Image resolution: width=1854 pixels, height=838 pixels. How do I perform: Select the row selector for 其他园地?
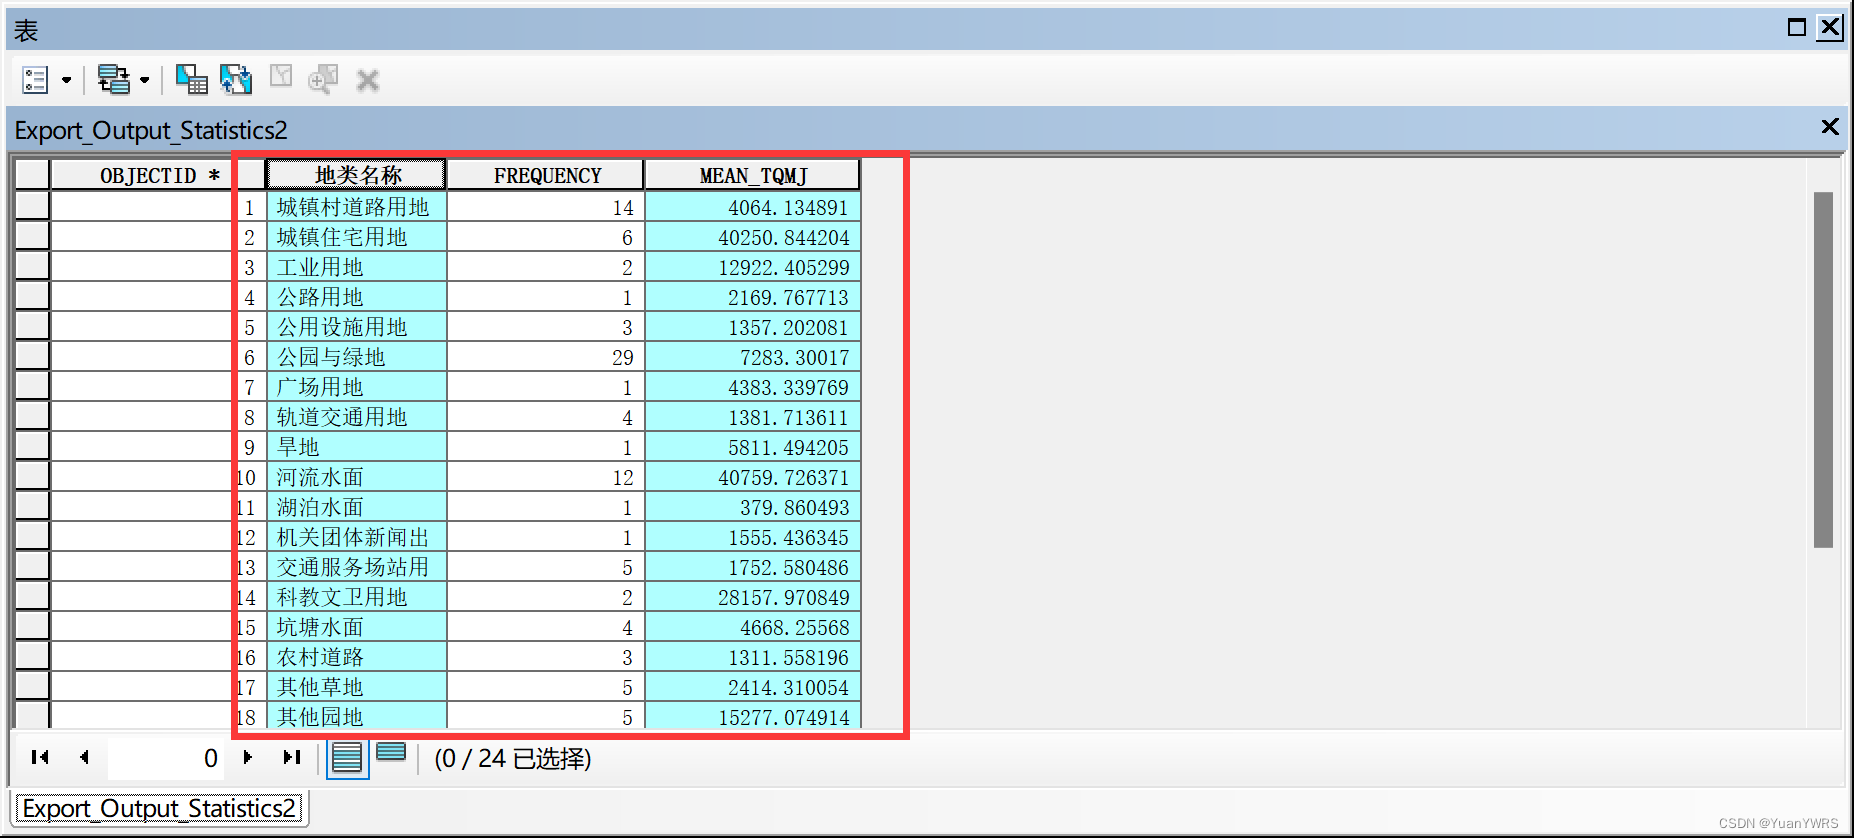point(32,715)
